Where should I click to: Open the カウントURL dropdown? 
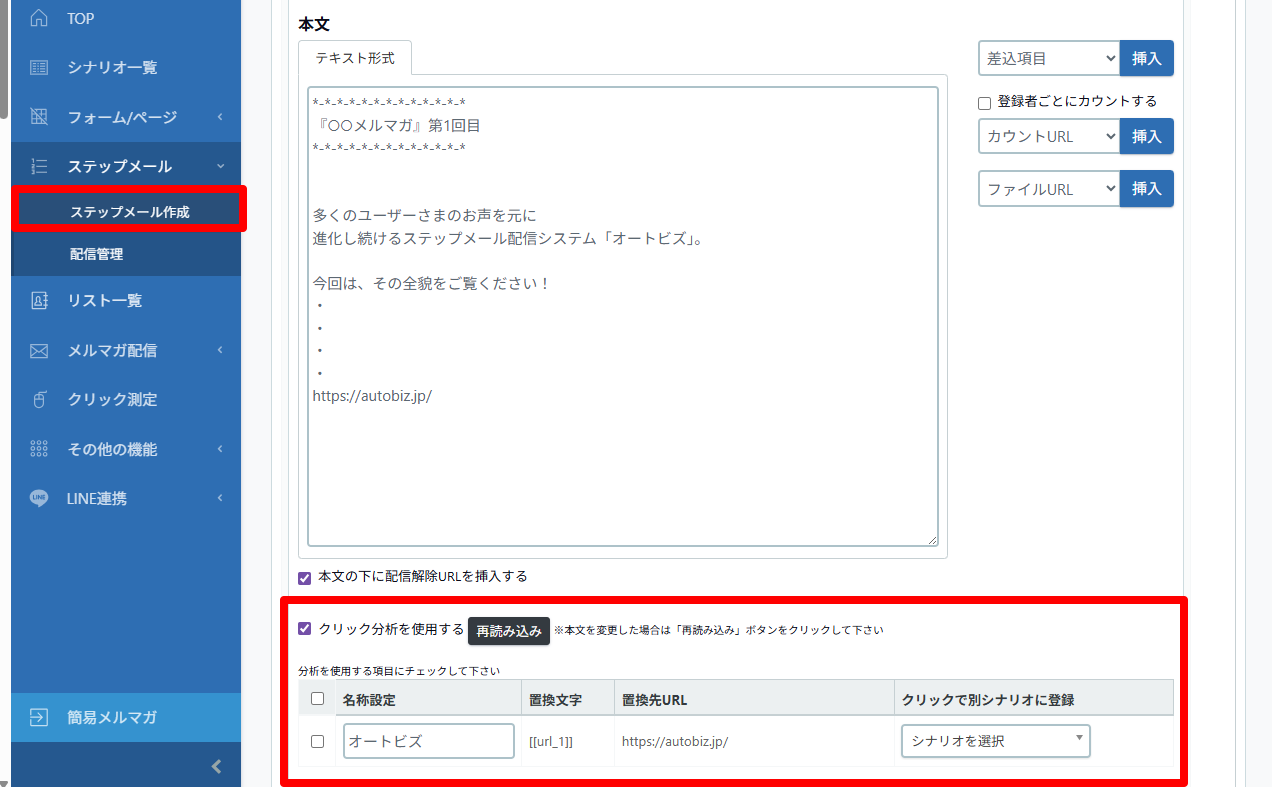(x=1048, y=136)
